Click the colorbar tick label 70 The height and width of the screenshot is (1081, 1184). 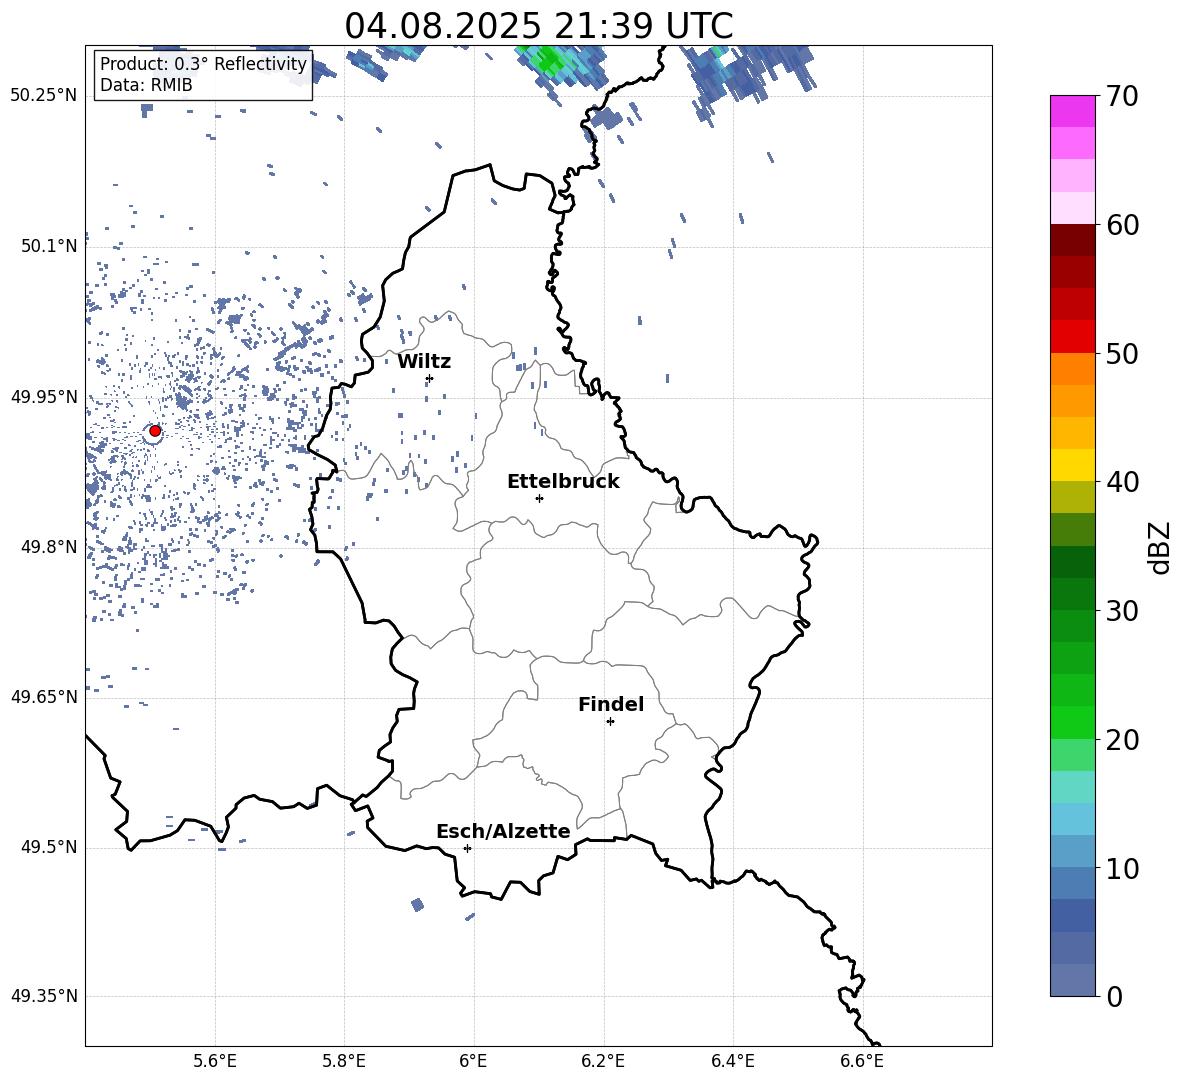click(x=1122, y=97)
